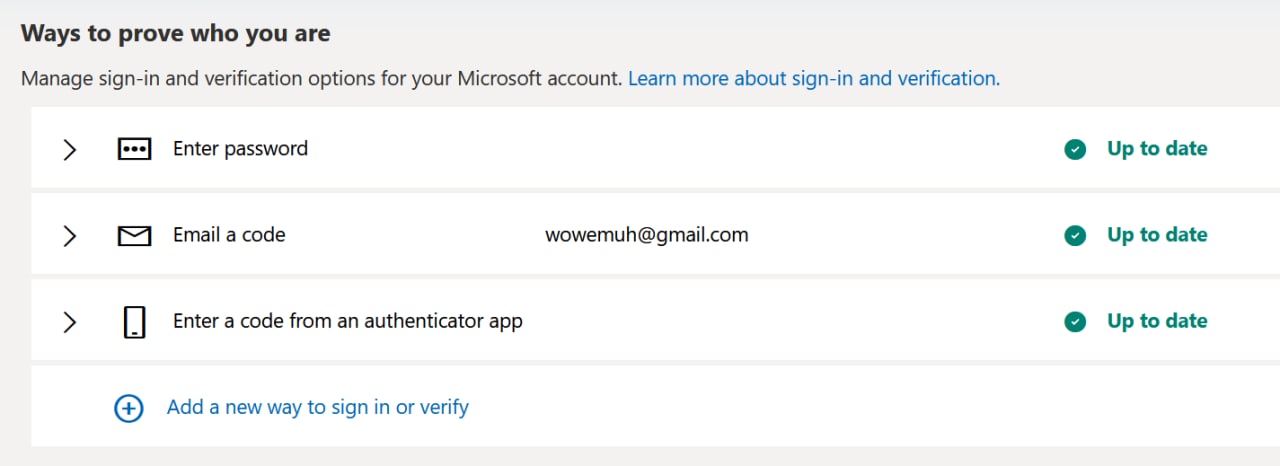
Task: Click Up to date status for password
Action: pyautogui.click(x=1157, y=149)
